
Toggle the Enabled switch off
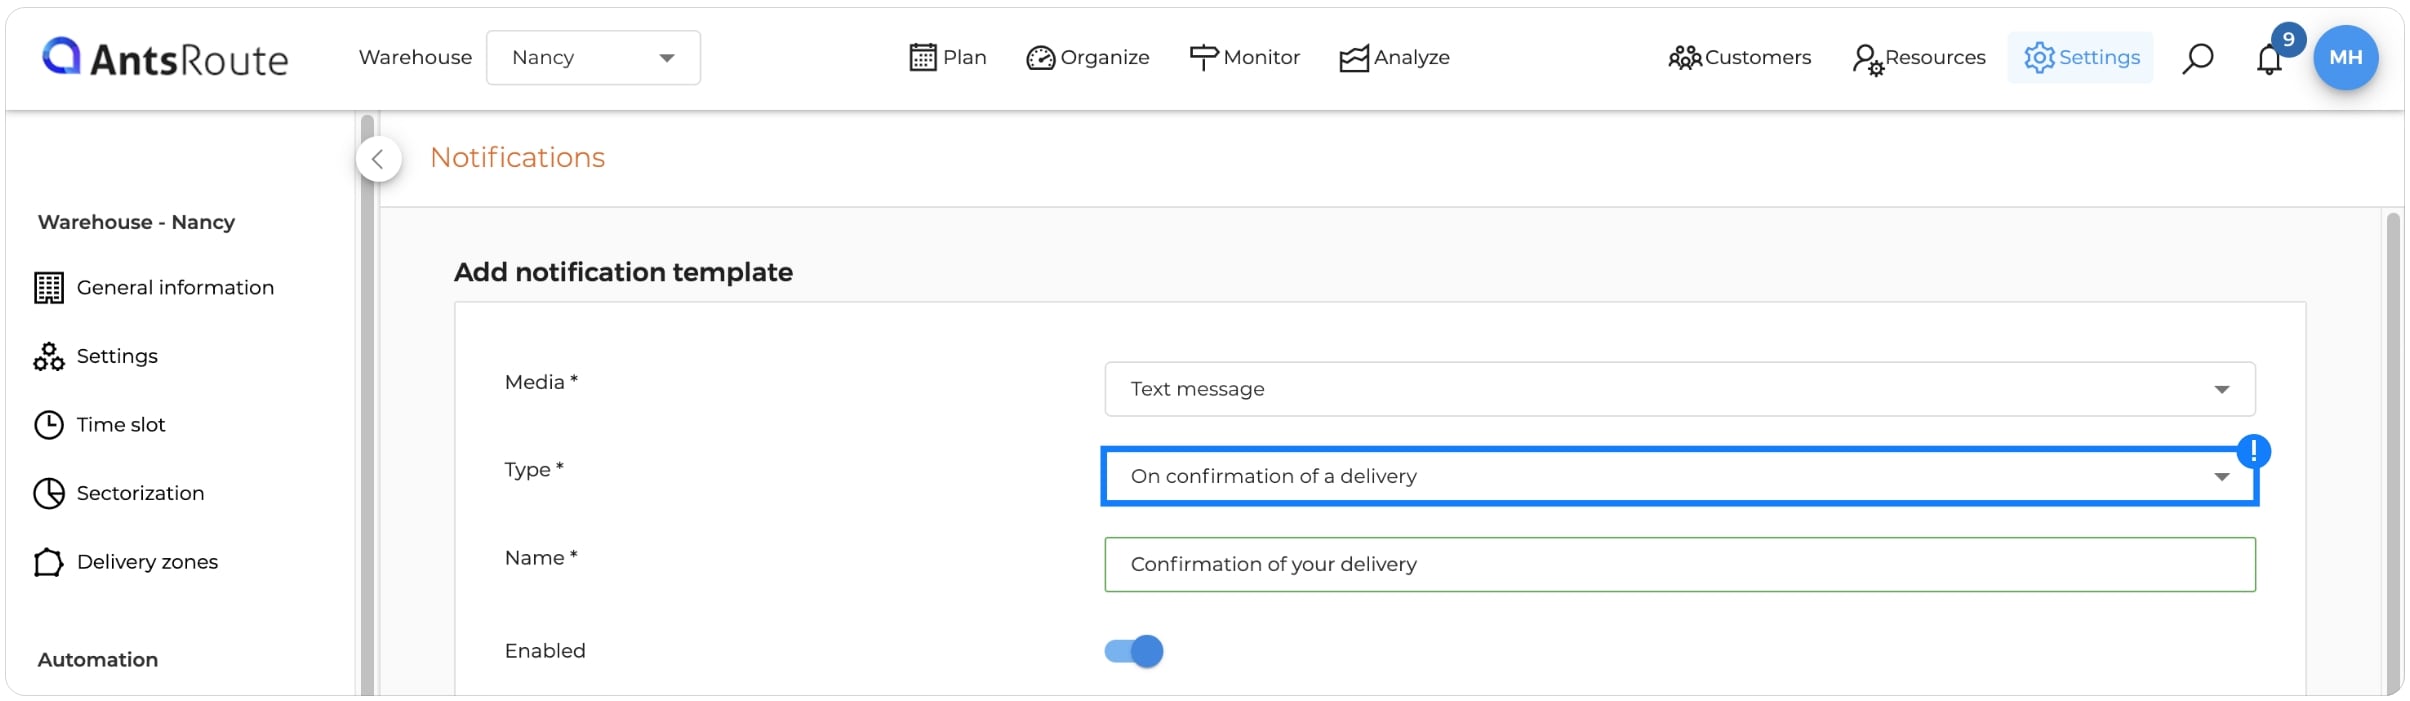[1134, 651]
